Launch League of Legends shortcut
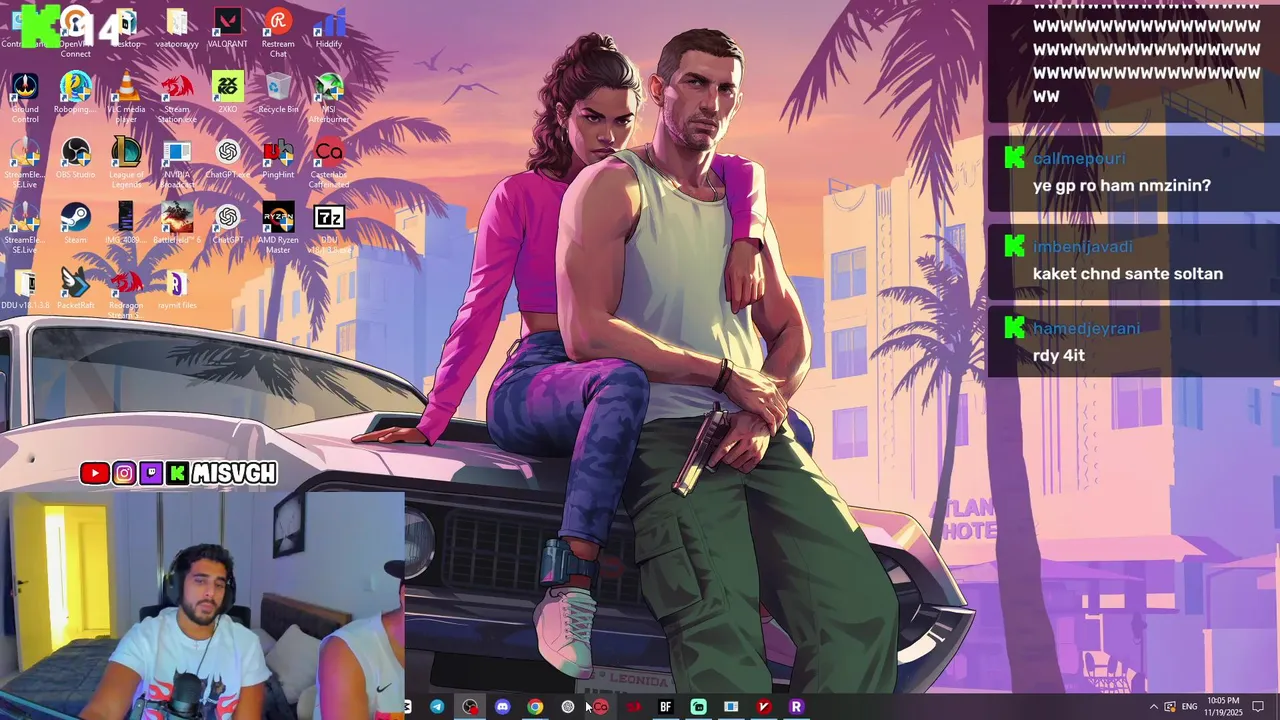 (126, 163)
